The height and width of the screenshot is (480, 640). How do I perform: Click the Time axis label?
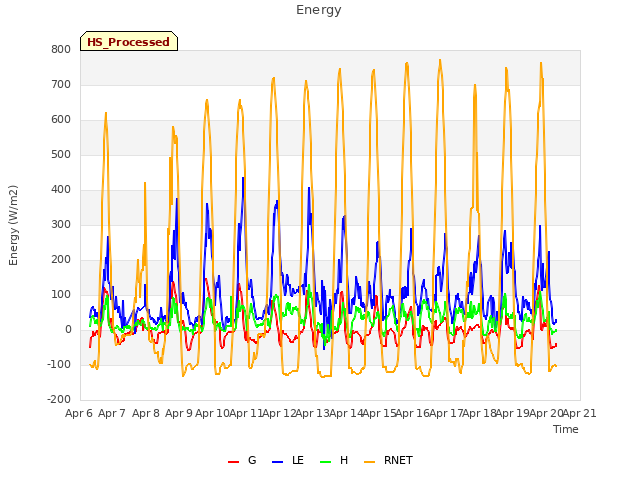point(566,429)
